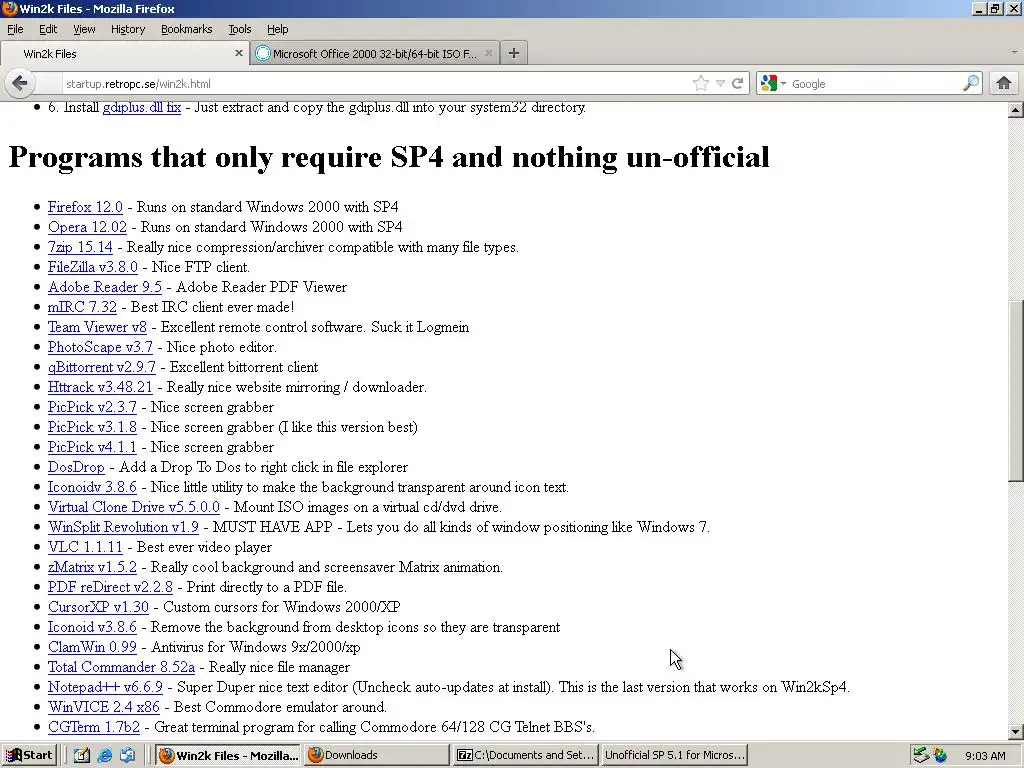Image resolution: width=1024 pixels, height=768 pixels.
Task: Select the Win2k Files tab
Action: point(124,54)
